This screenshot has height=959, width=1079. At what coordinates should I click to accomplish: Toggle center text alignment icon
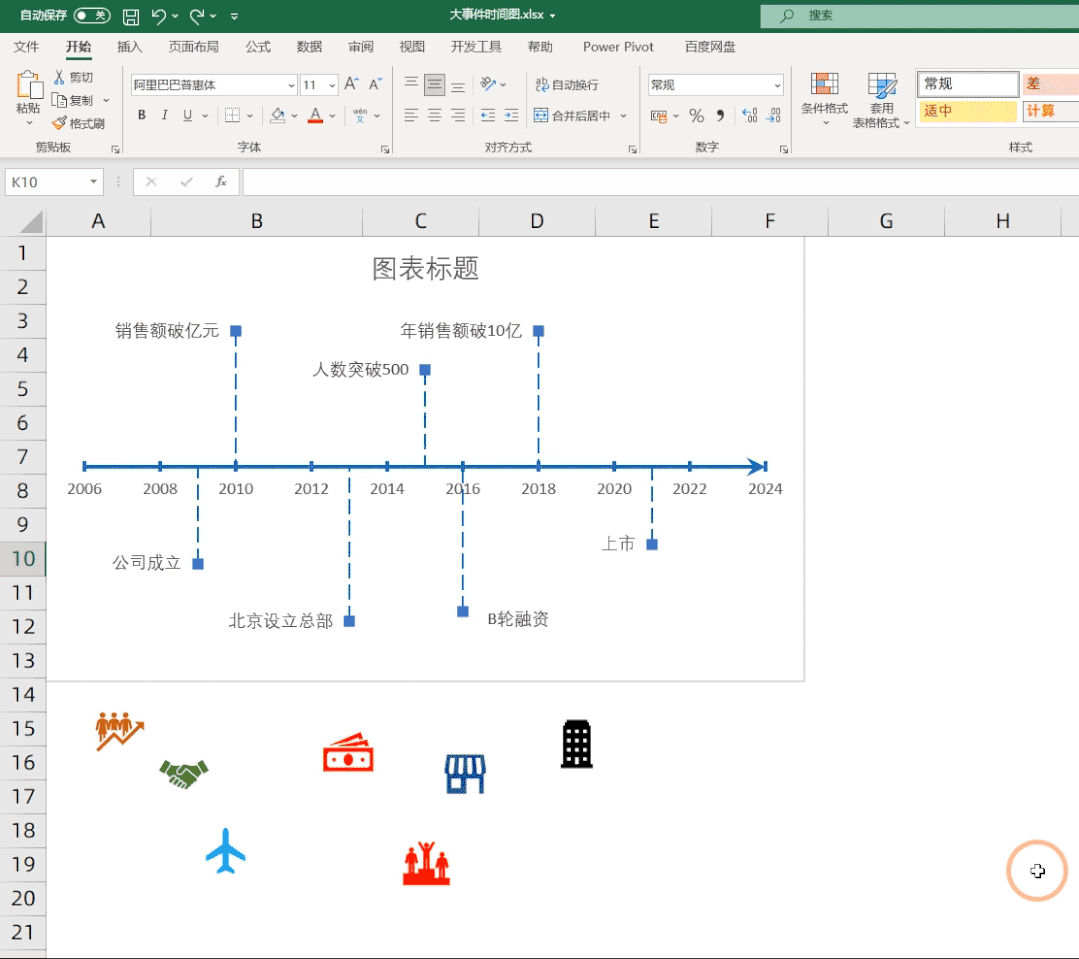point(434,115)
